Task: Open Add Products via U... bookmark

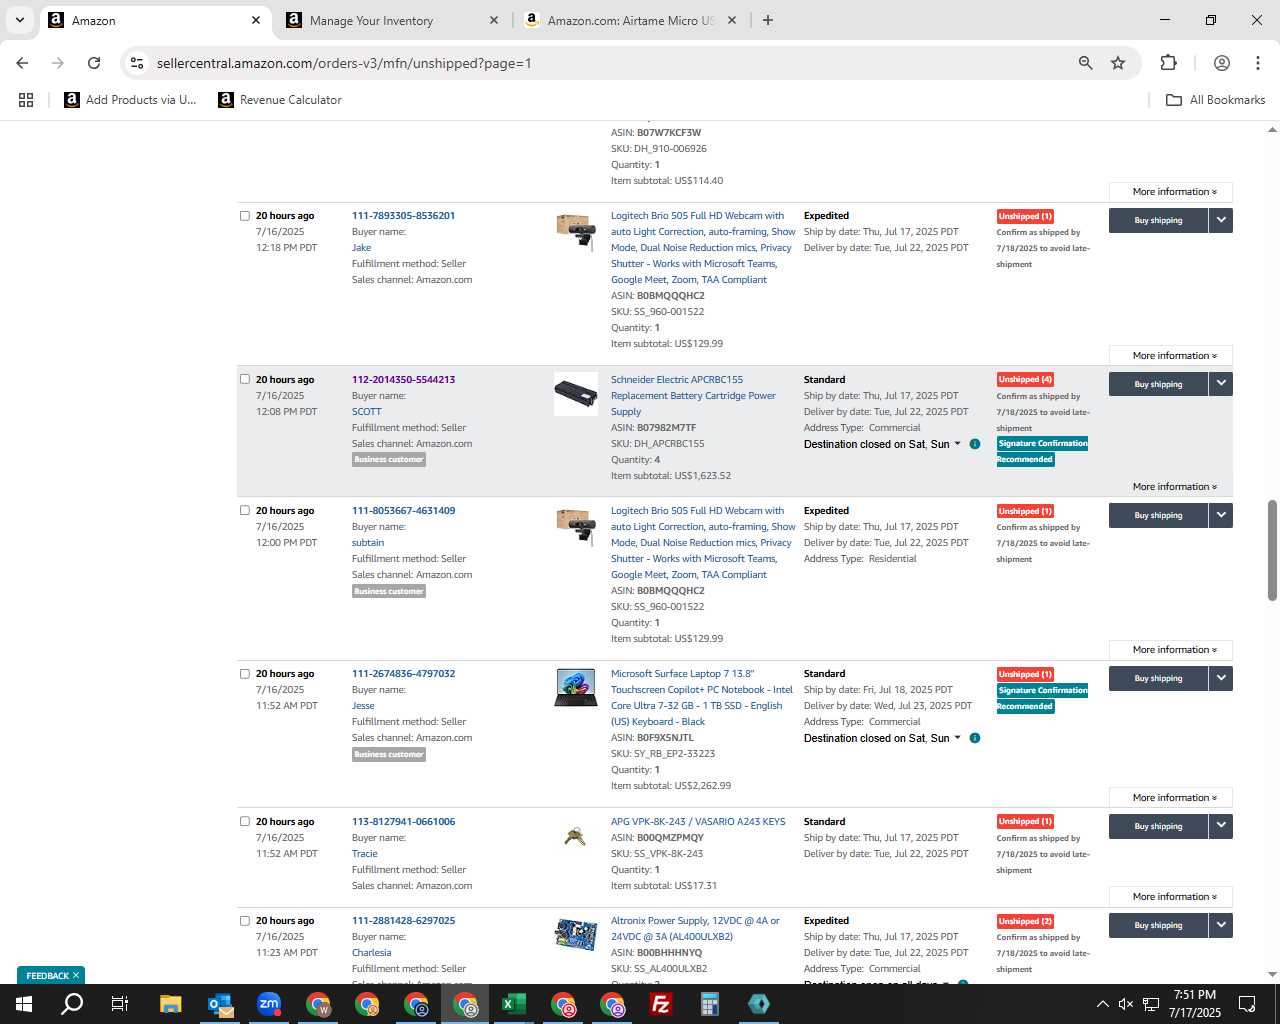Action: [x=131, y=100]
